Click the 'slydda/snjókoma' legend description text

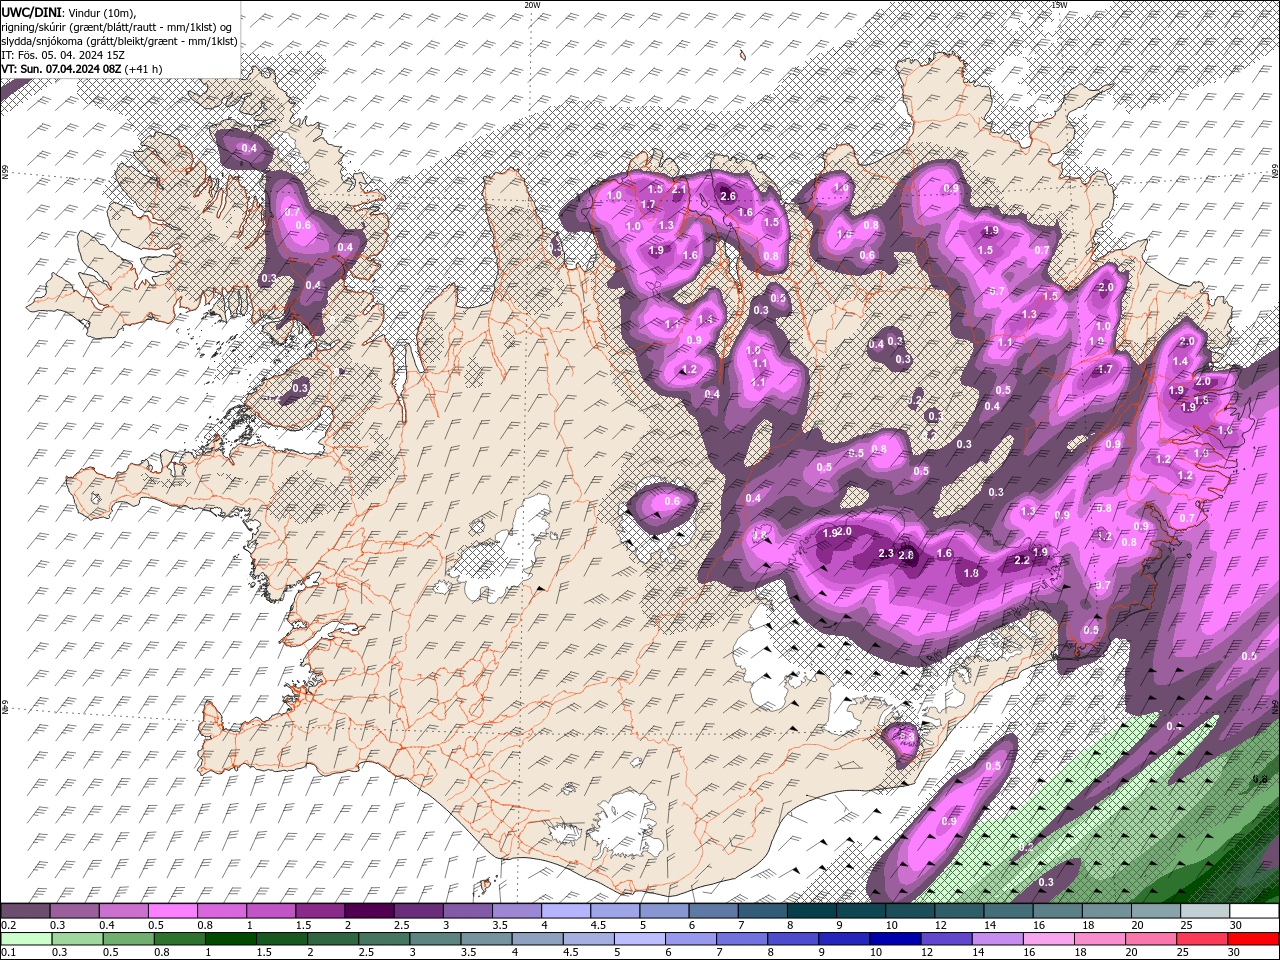(x=44, y=41)
